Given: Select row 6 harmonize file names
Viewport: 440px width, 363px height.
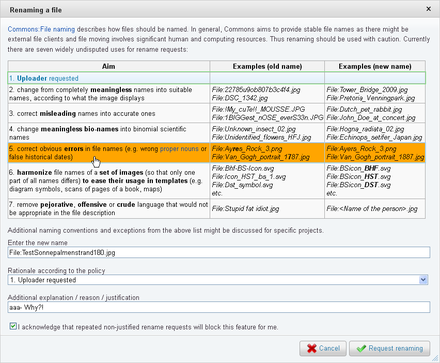Looking at the screenshot, I should click(217, 181).
